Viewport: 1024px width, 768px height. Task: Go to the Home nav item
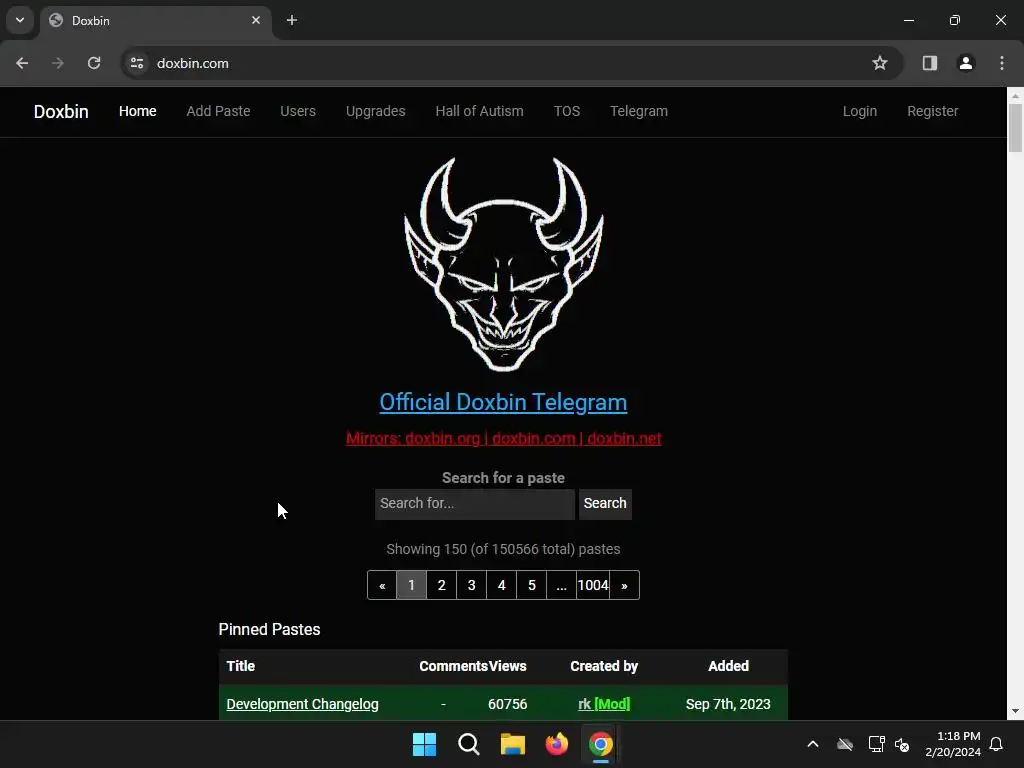(x=137, y=111)
